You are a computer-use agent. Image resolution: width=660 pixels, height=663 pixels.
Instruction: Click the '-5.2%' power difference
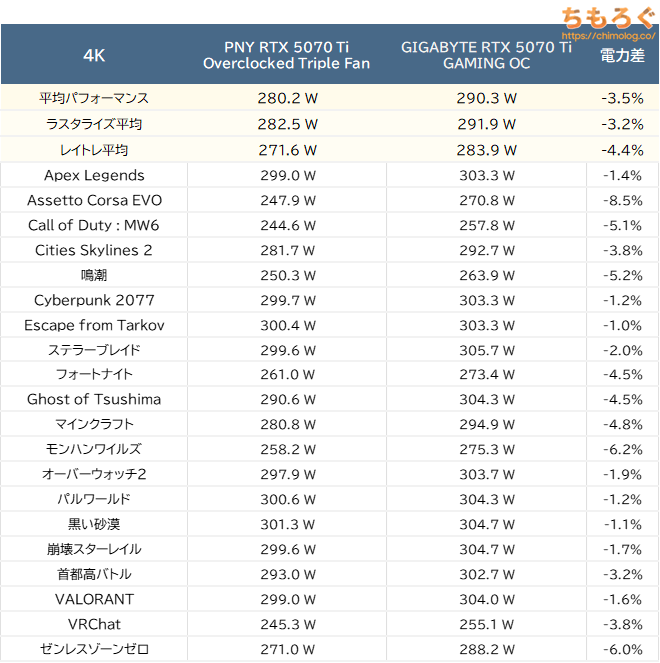coord(622,275)
